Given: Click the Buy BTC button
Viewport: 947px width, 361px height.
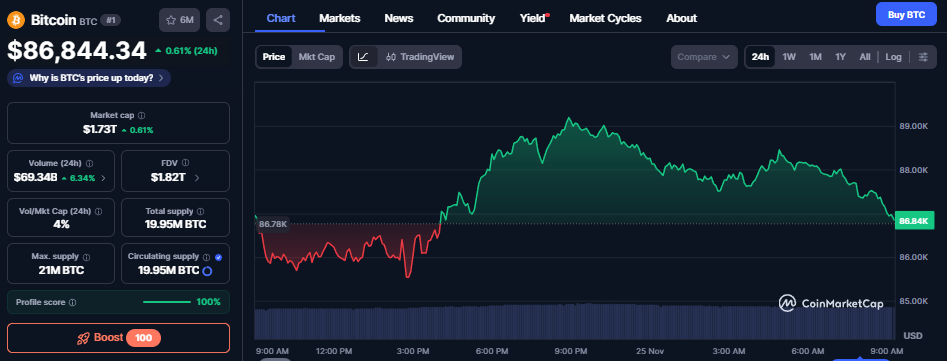Looking at the screenshot, I should [906, 14].
